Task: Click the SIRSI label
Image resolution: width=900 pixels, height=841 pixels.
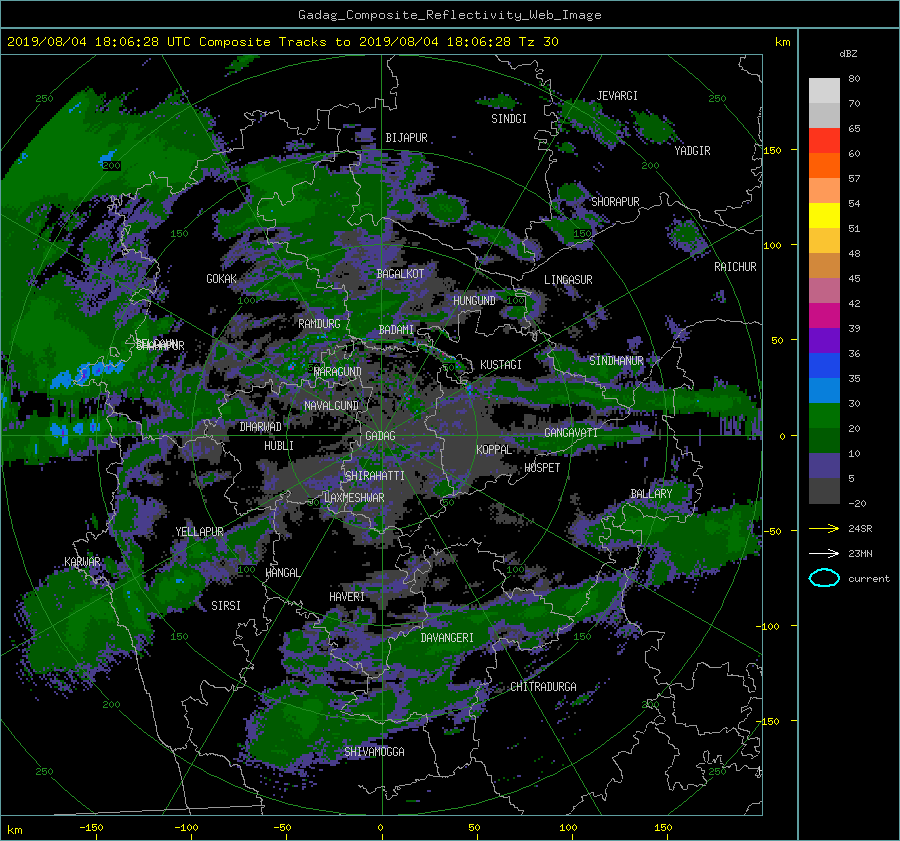Action: (226, 606)
